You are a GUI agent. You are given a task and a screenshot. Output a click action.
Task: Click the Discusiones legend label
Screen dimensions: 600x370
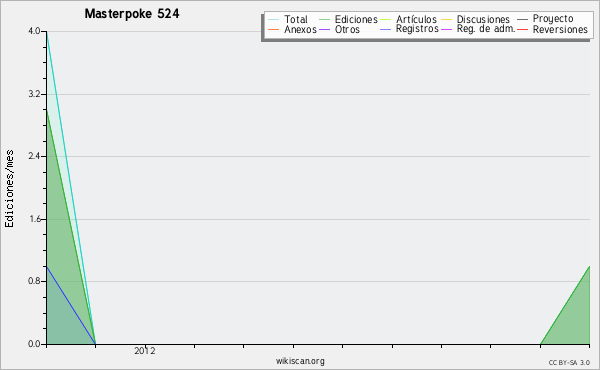tap(483, 19)
